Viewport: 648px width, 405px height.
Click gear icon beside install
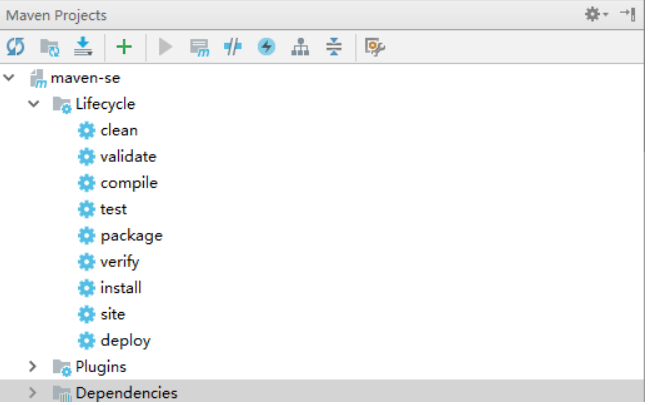coord(86,288)
